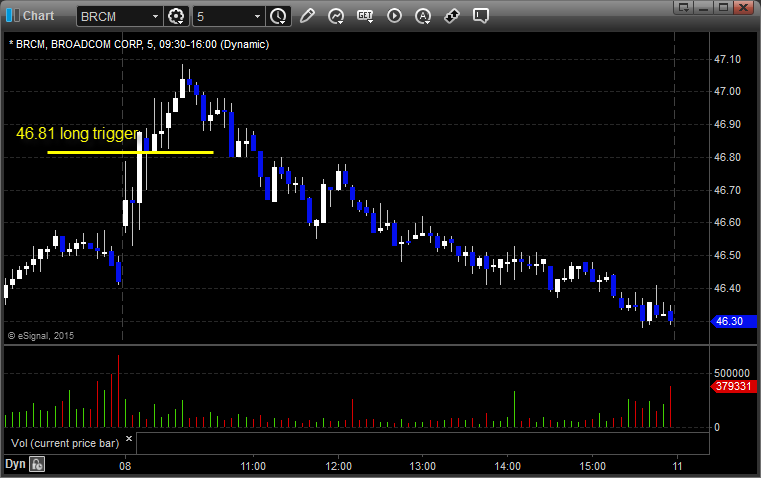The width and height of the screenshot is (761, 478).
Task: Open the symbol settings gear icon
Action: point(177,16)
